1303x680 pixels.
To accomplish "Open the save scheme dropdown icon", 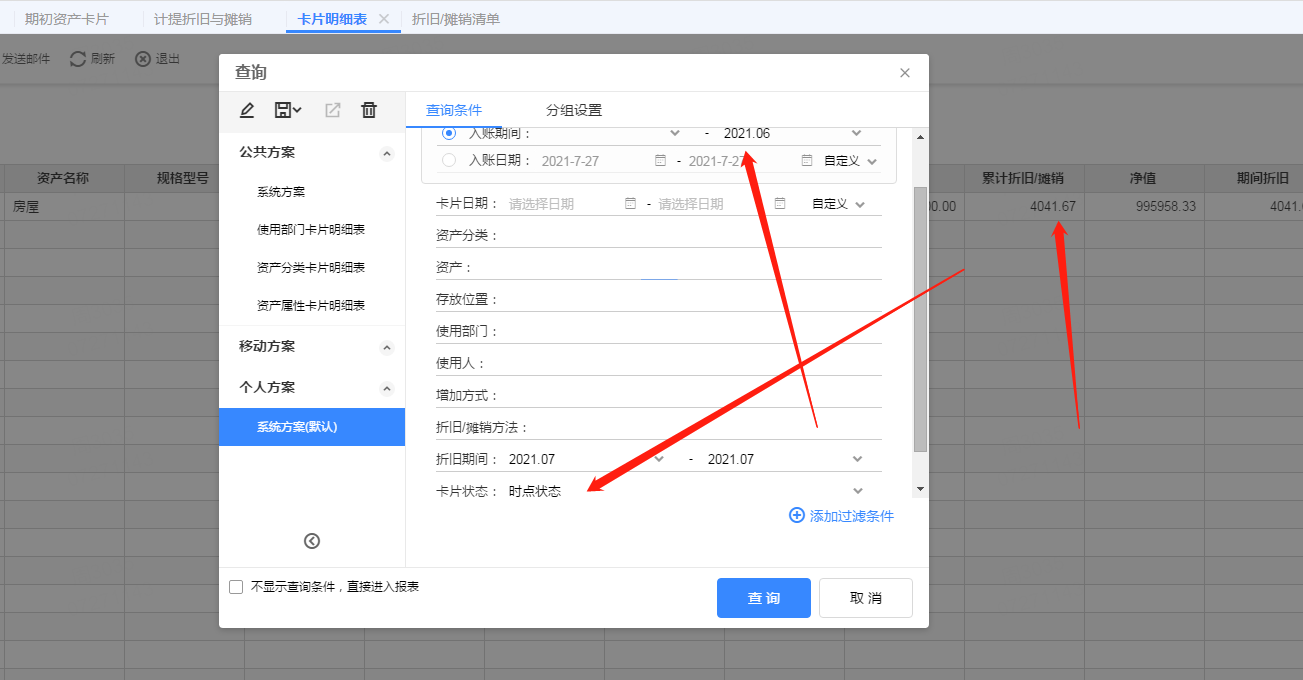I will pos(288,110).
